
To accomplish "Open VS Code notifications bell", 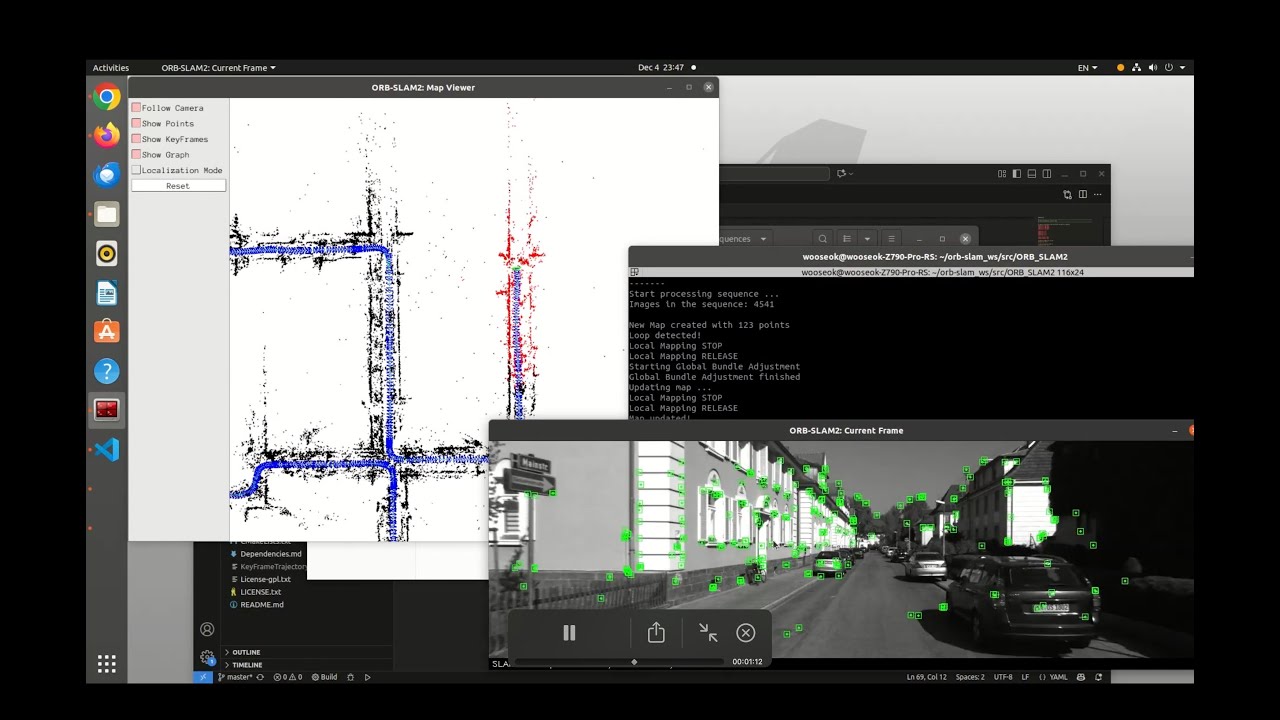I will (1099, 677).
